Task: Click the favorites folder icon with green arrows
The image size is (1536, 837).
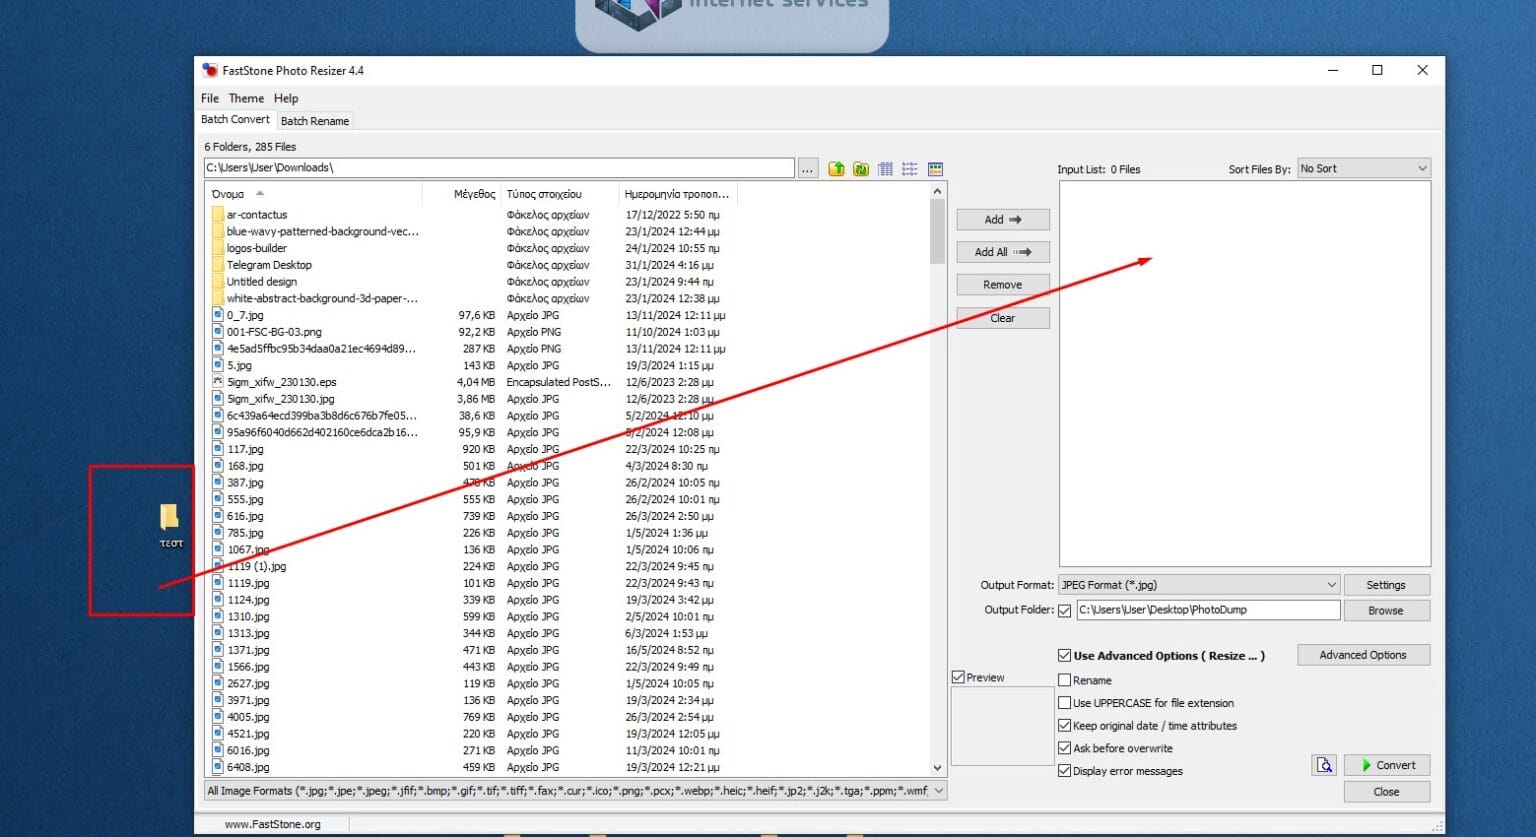Action: 861,169
